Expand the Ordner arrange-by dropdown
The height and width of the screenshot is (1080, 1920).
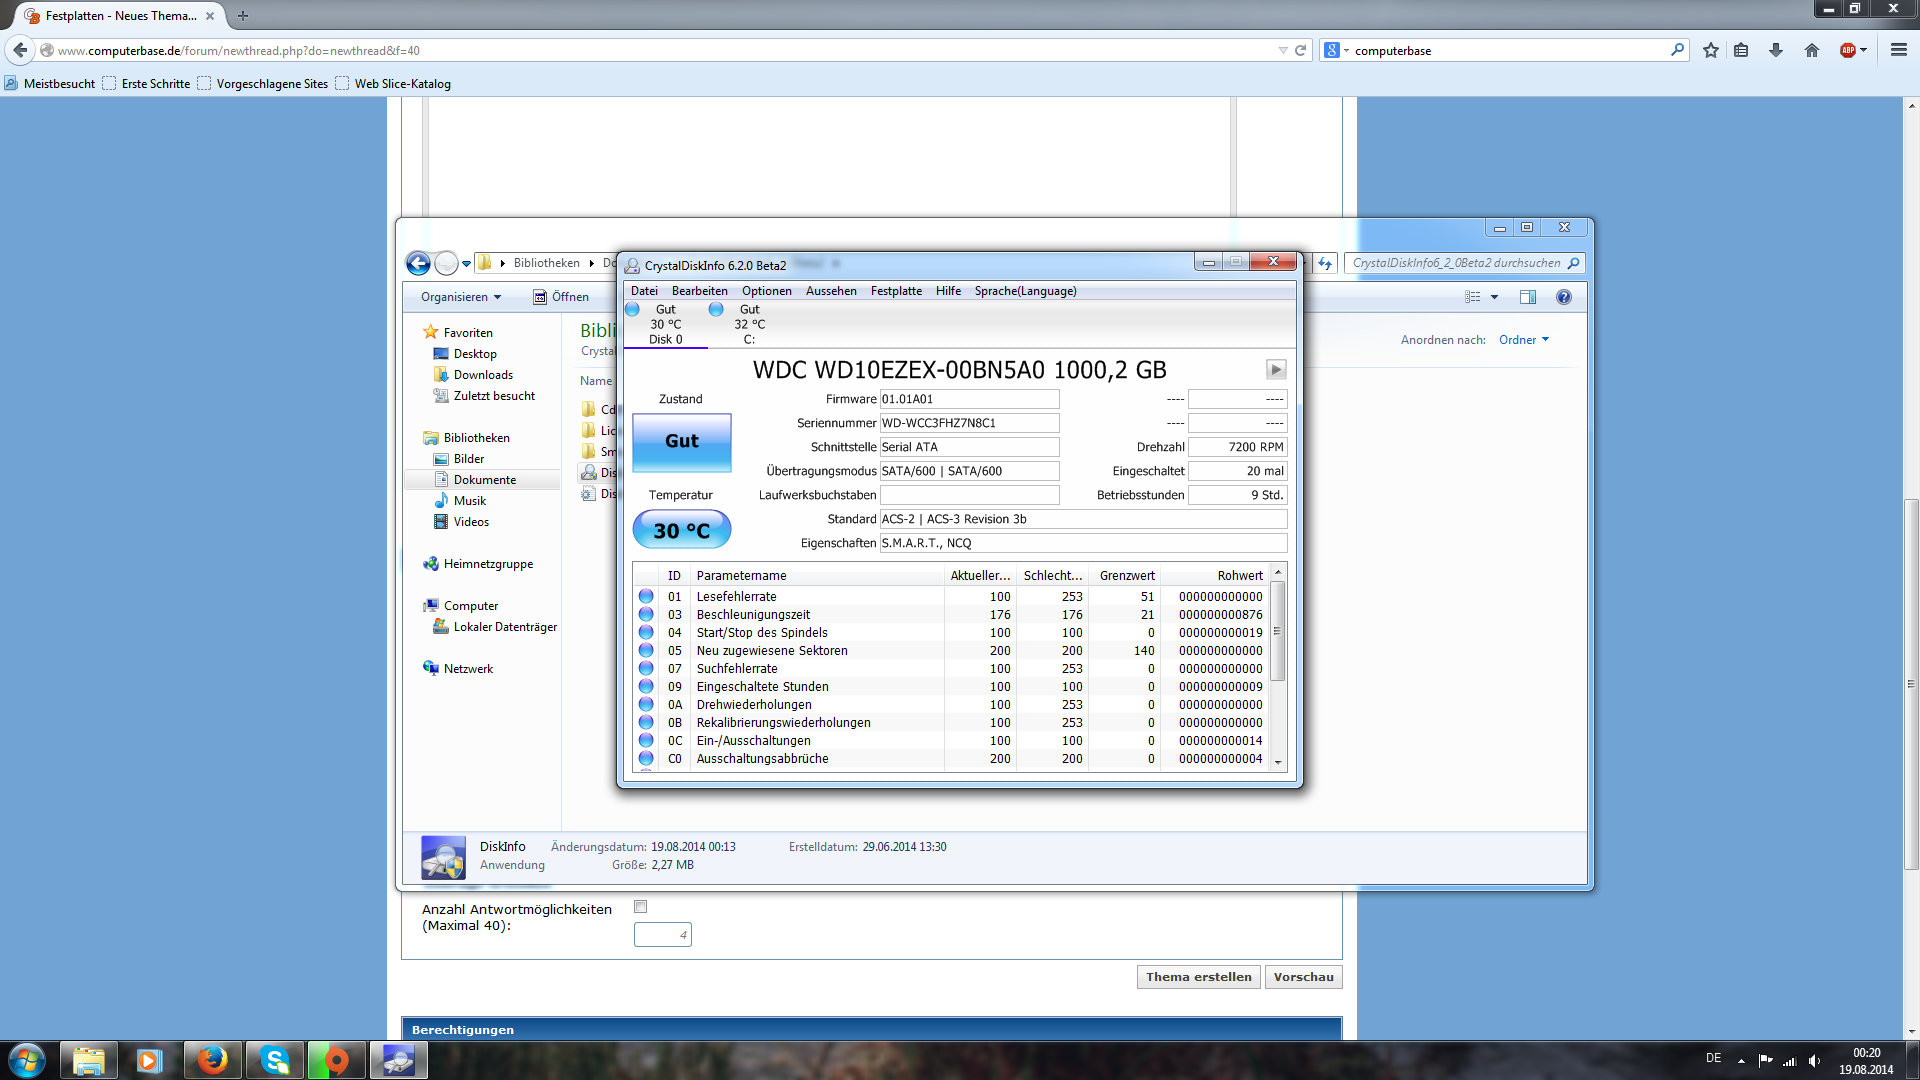[1524, 340]
